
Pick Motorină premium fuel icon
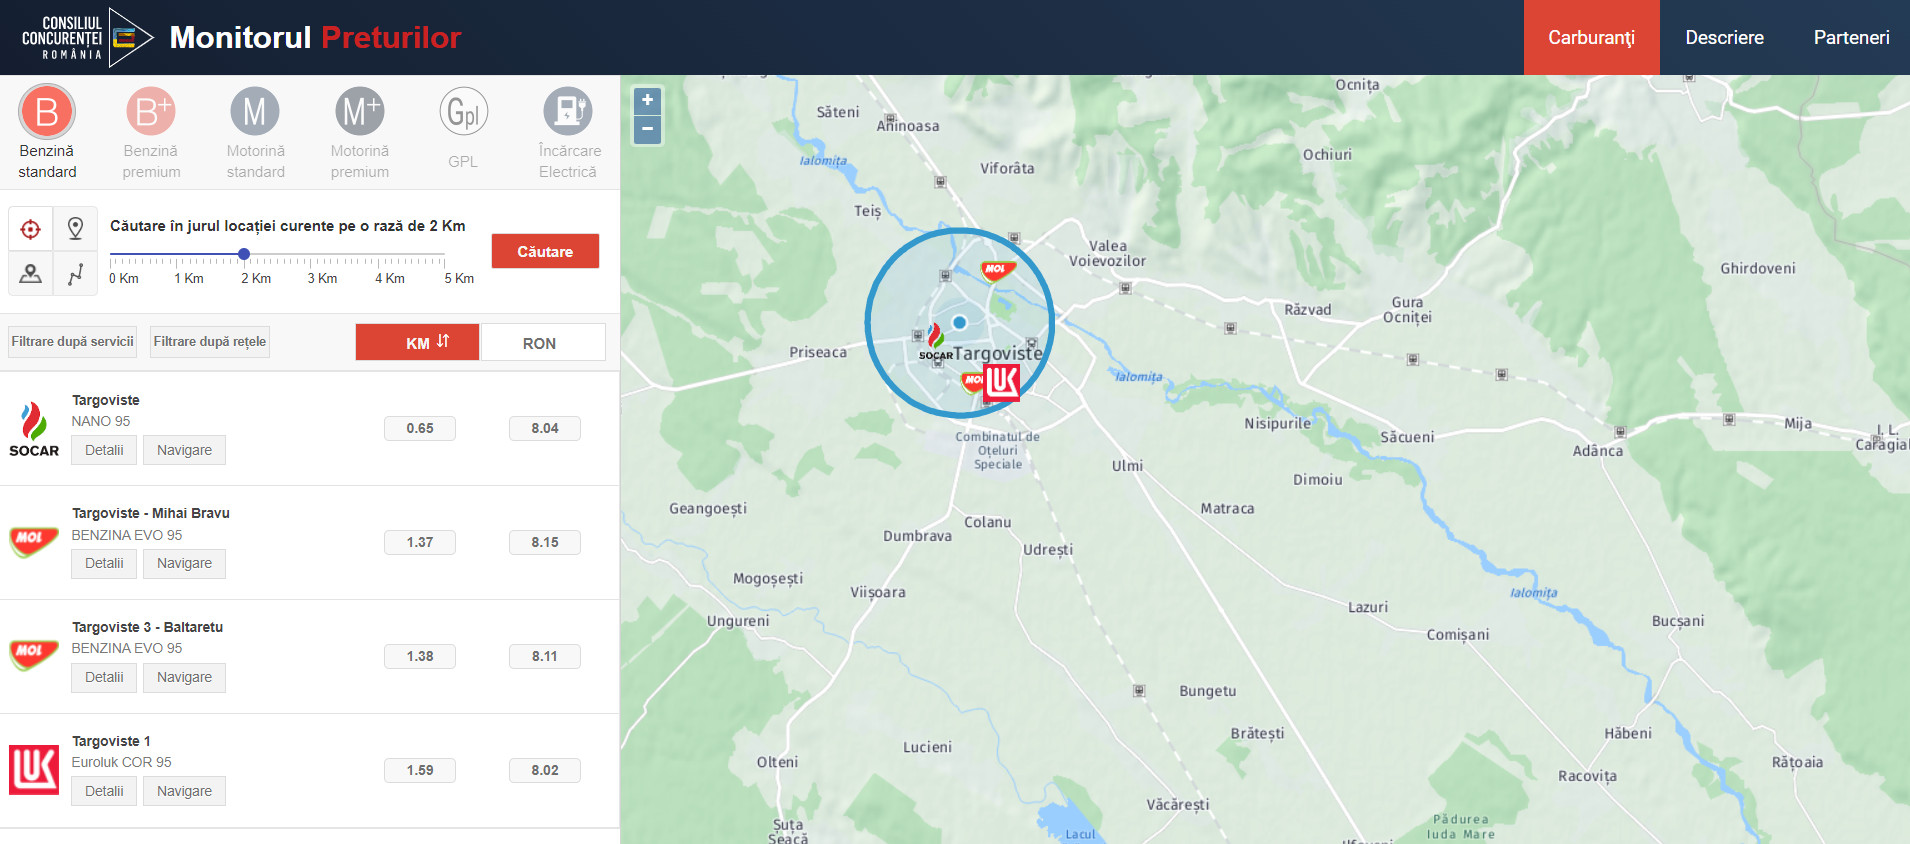coord(360,112)
